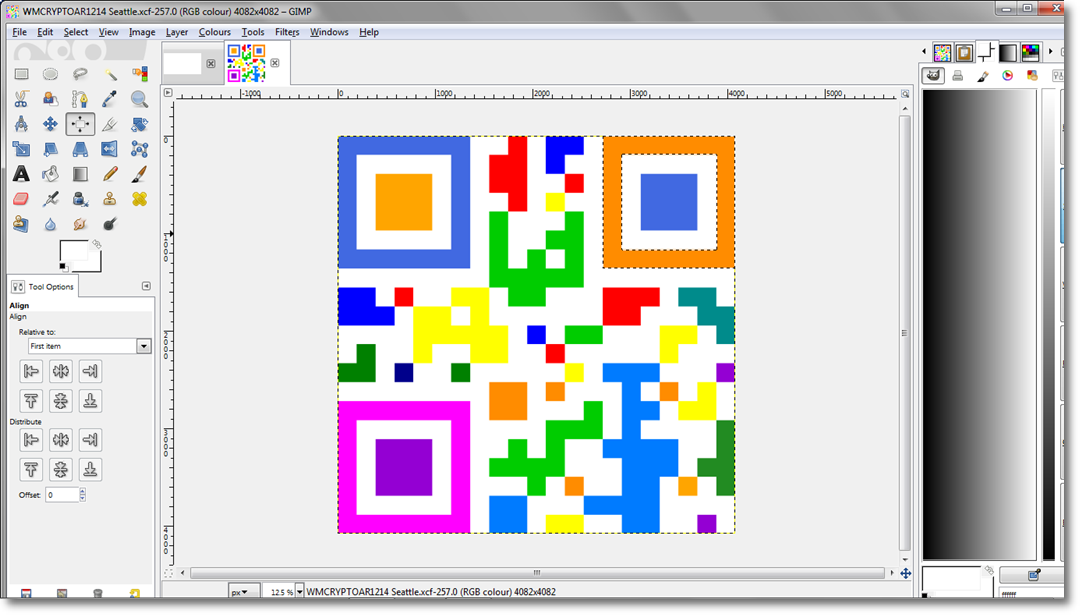Screen dimensions: 1080x615
Task: Choose the Free Select lasso tool
Action: [80, 74]
